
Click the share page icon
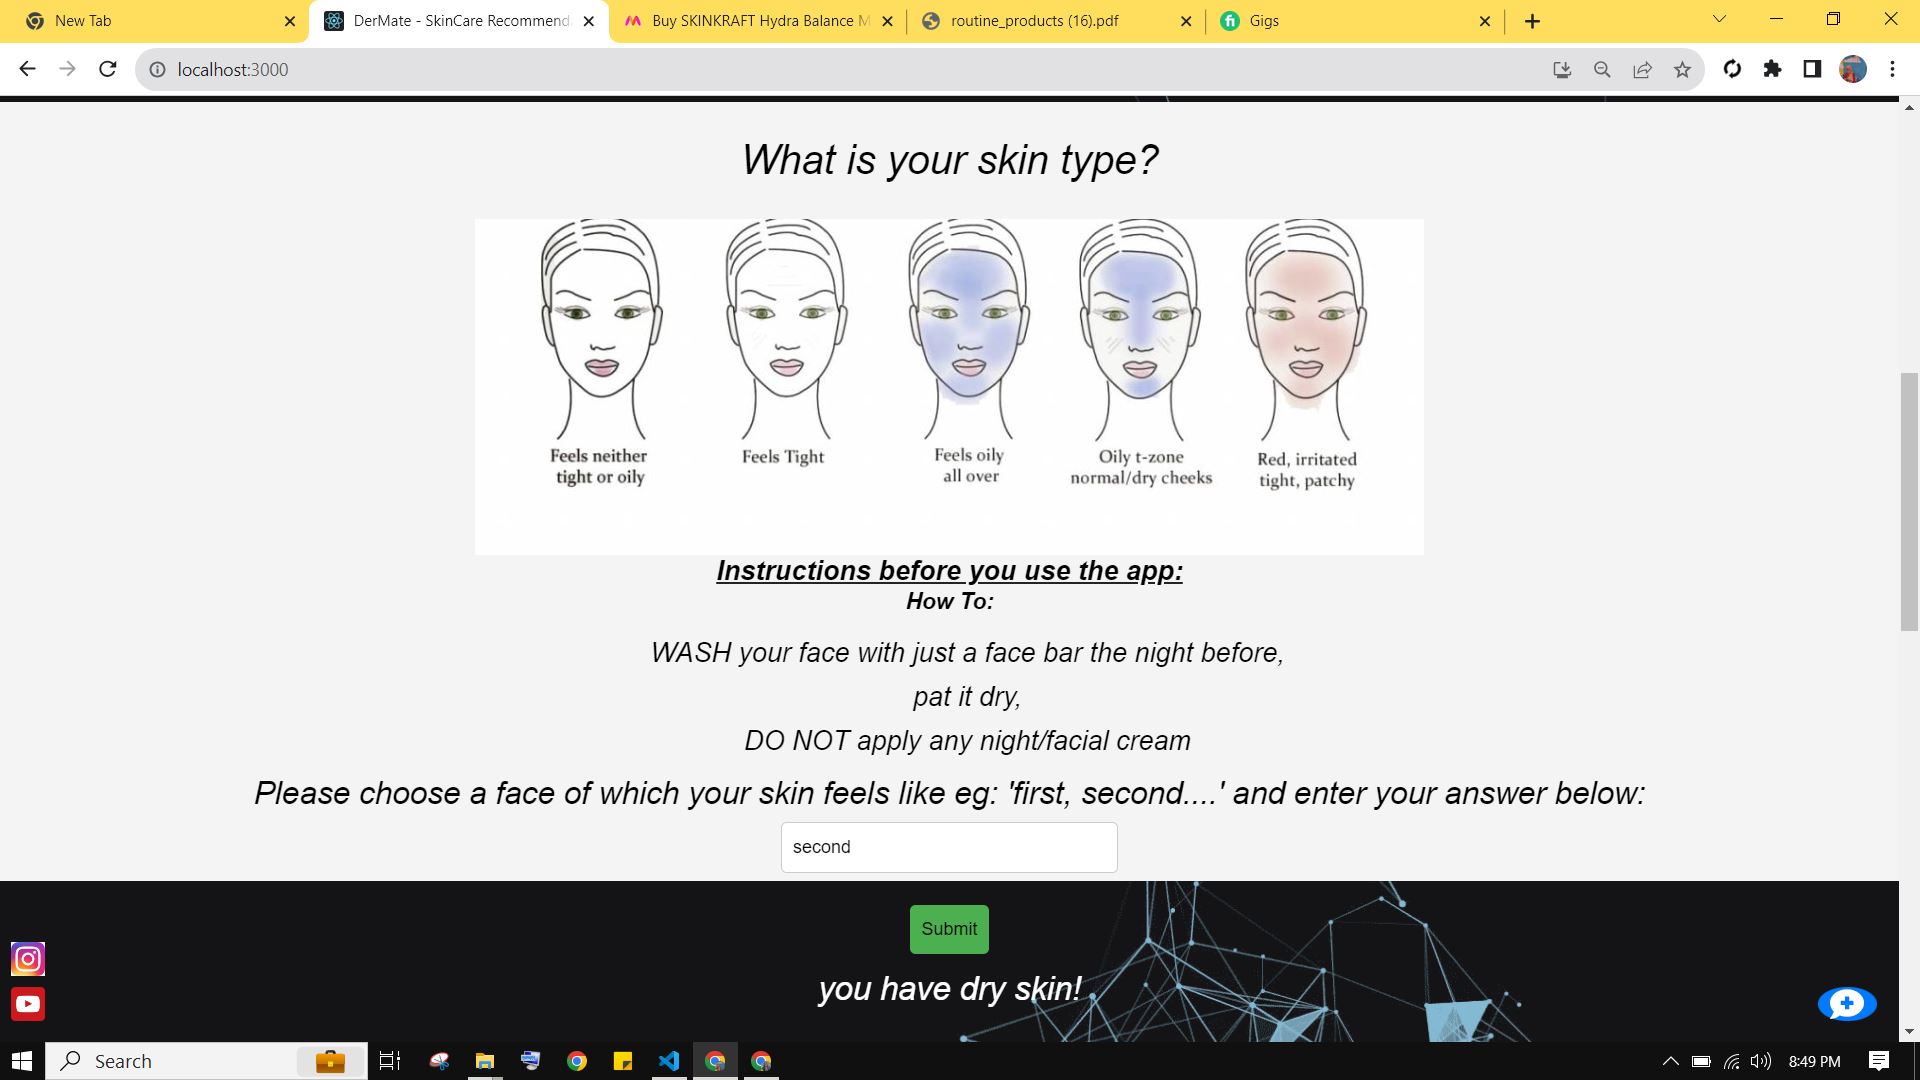coord(1642,69)
